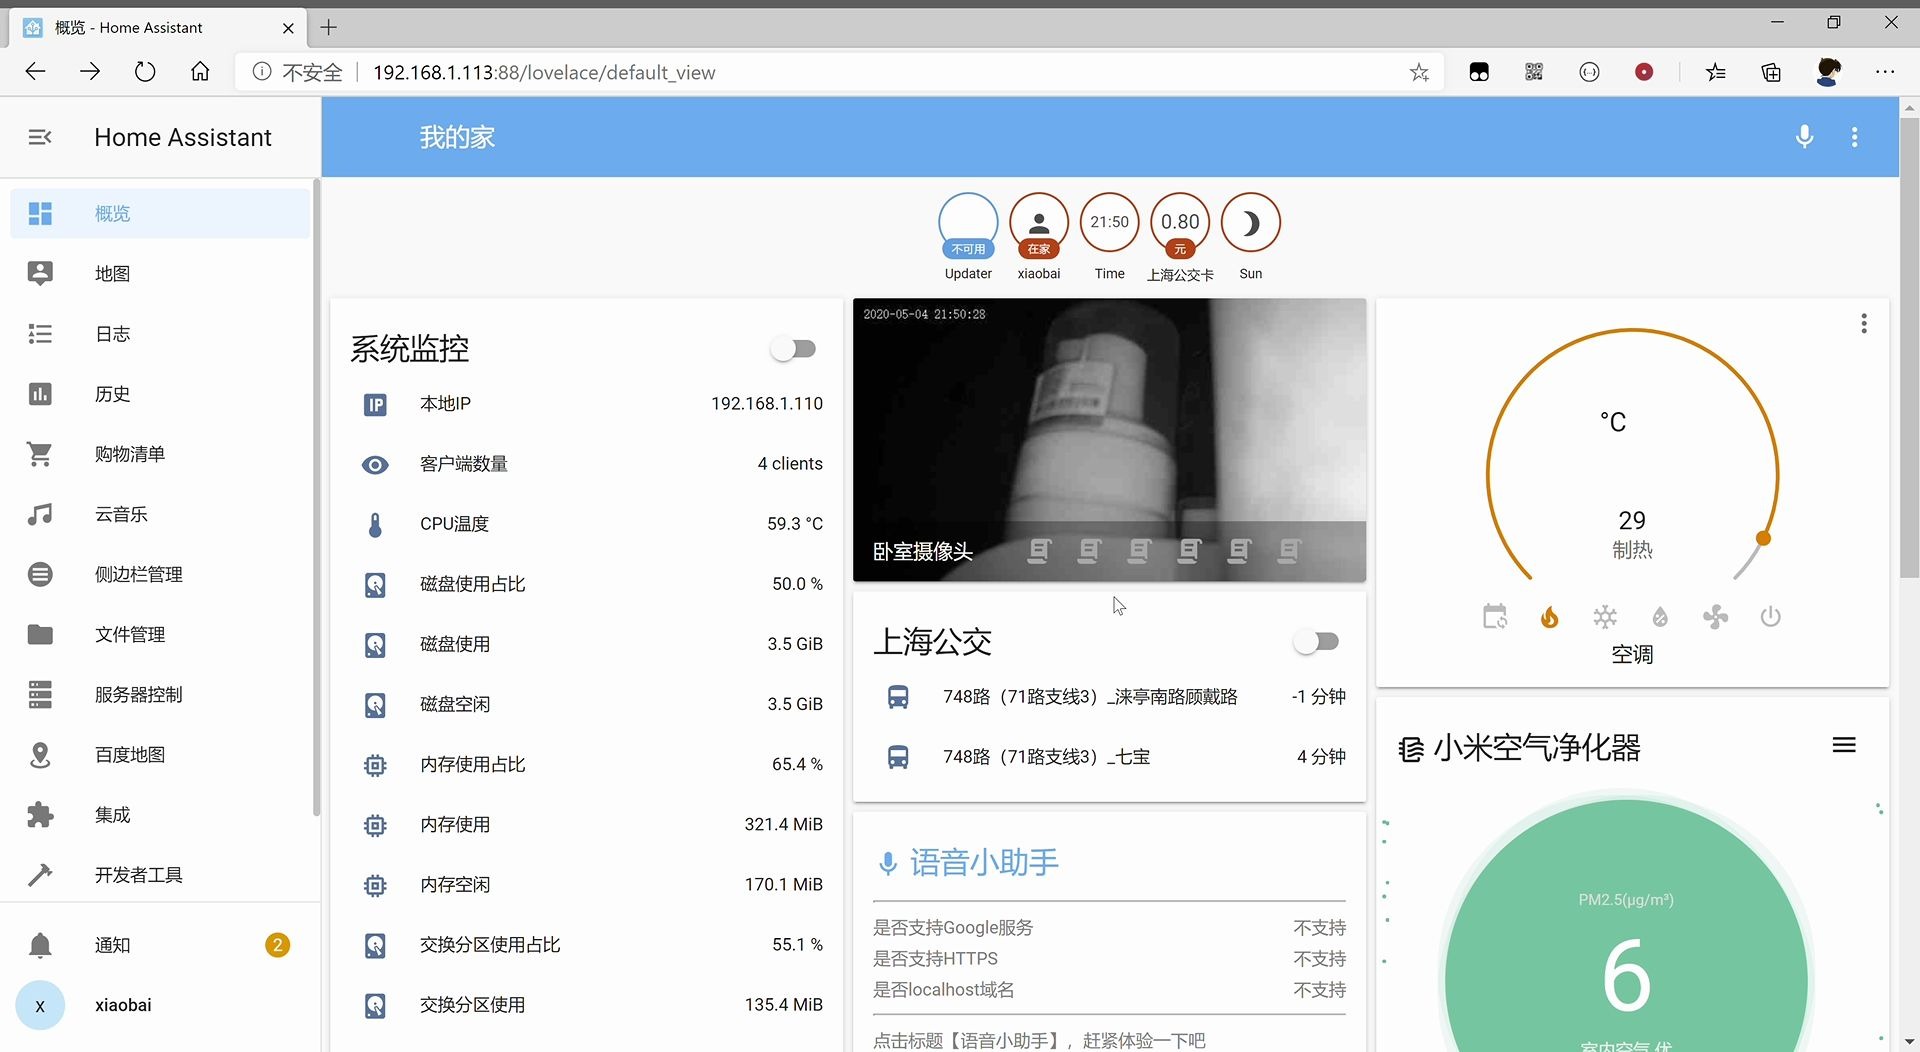Image resolution: width=1920 pixels, height=1052 pixels.
Task: Click the first preset icon on camera bar
Action: click(1039, 551)
